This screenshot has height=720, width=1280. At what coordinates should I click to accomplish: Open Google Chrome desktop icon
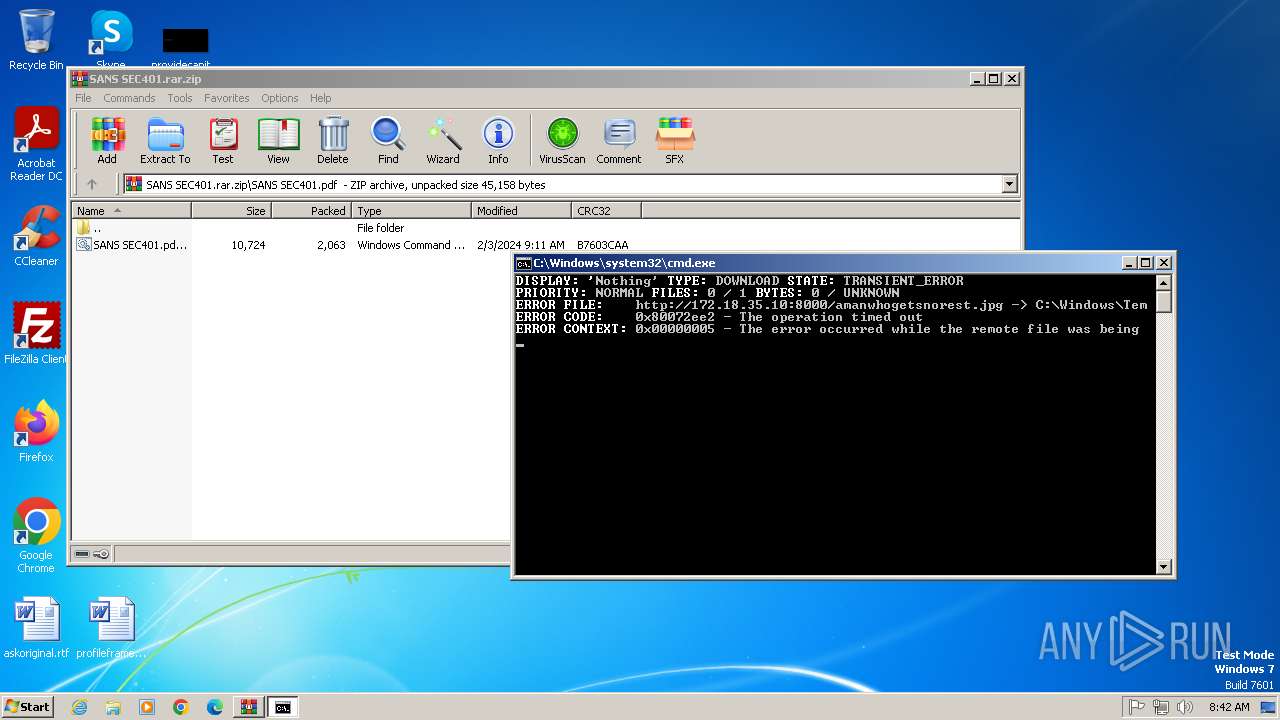pos(36,536)
